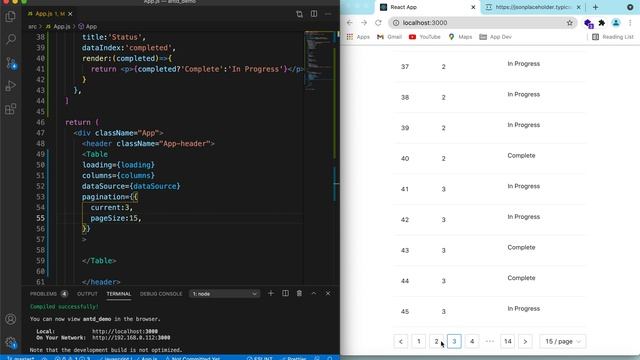Open the Source Control view
Viewport: 640px width, 360px height.
point(11,62)
